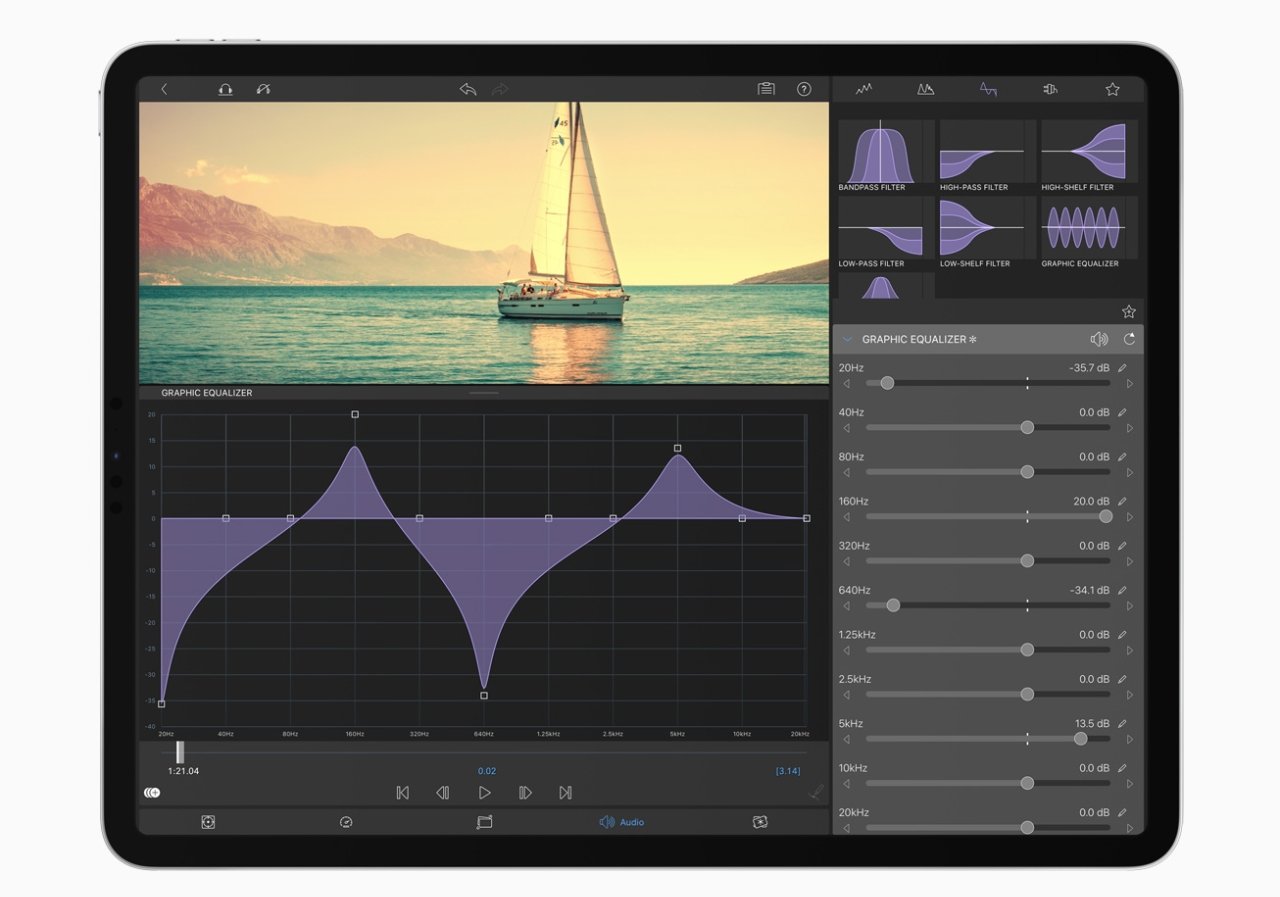The height and width of the screenshot is (897, 1280).
Task: Open the Audio editor tab
Action: 621,822
